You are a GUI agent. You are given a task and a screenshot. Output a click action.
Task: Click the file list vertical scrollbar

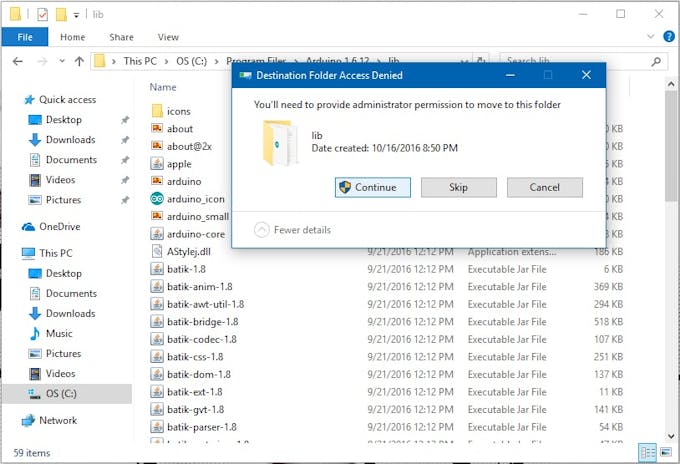tap(671, 260)
